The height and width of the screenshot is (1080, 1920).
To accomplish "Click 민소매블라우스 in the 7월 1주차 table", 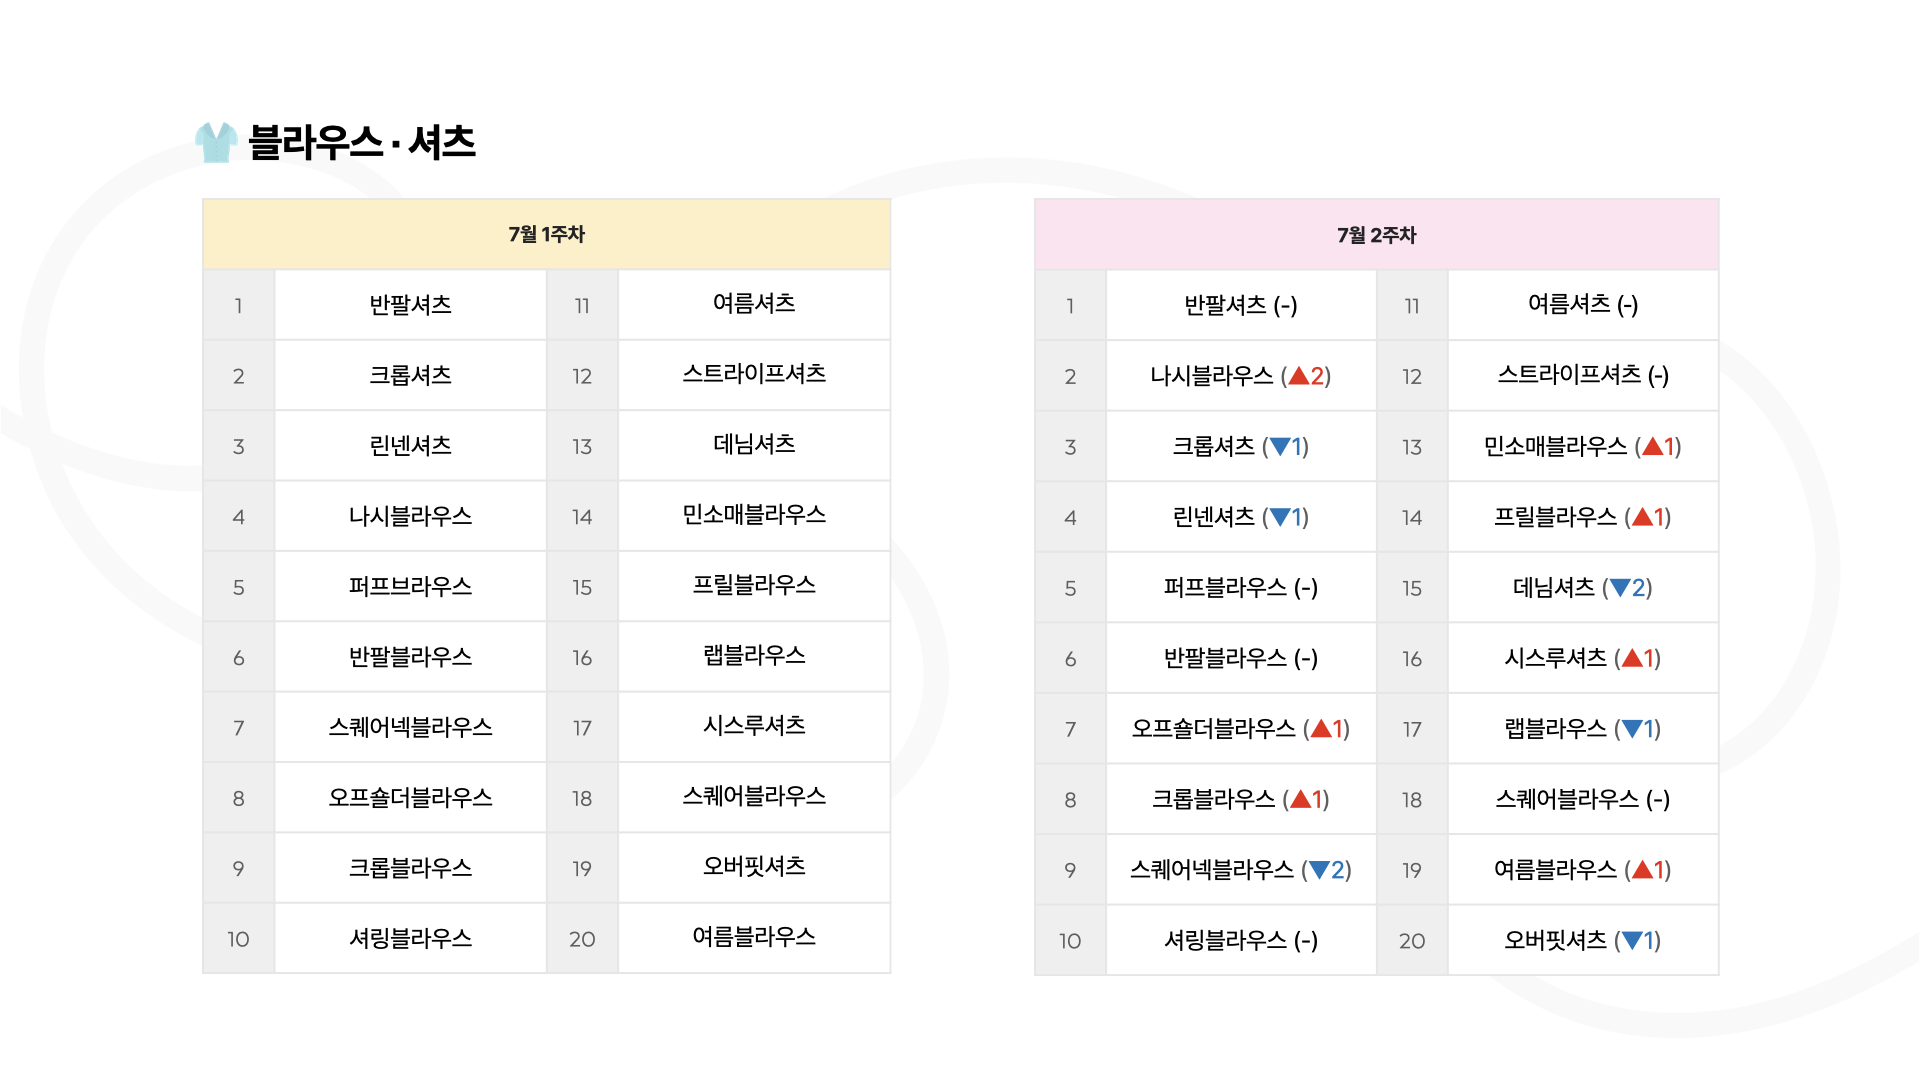I will tap(754, 514).
